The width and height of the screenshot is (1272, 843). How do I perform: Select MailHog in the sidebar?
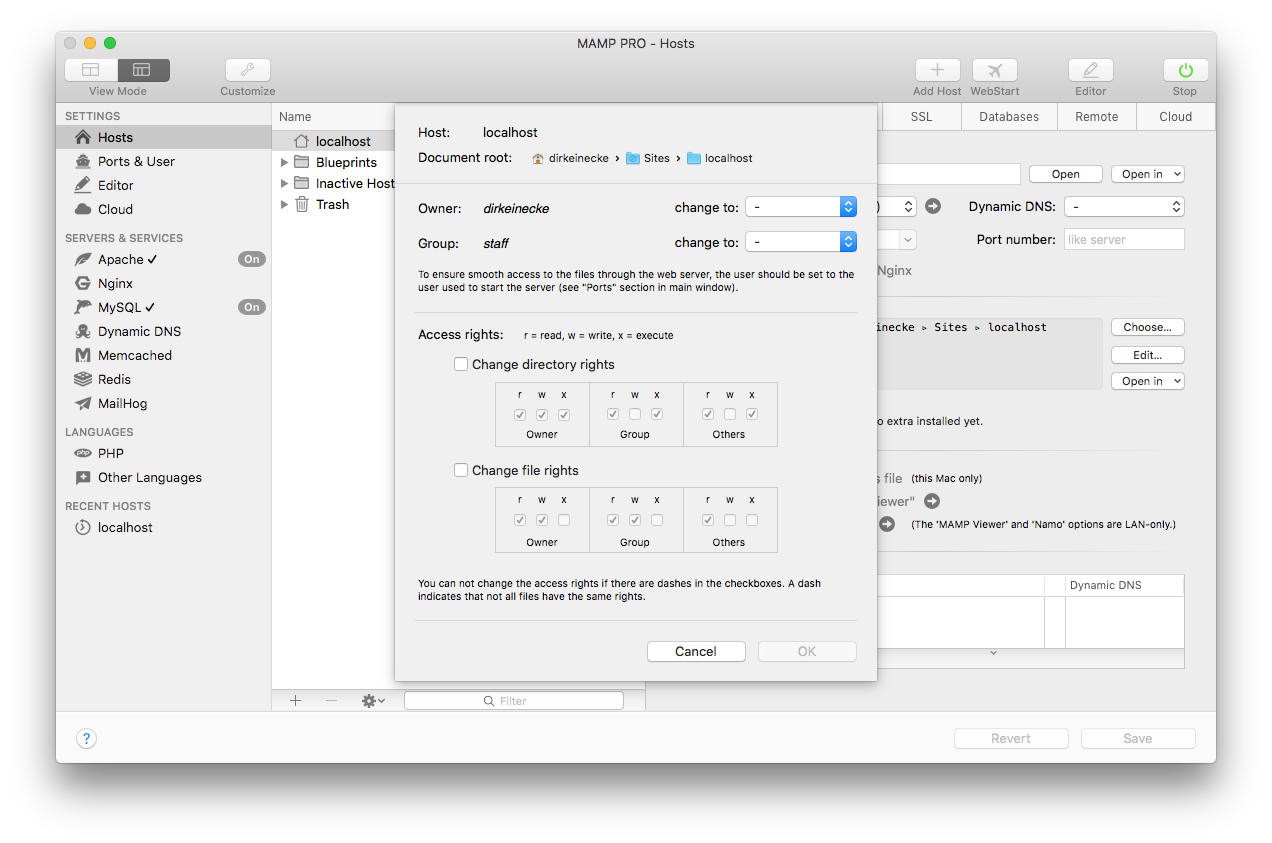[122, 403]
